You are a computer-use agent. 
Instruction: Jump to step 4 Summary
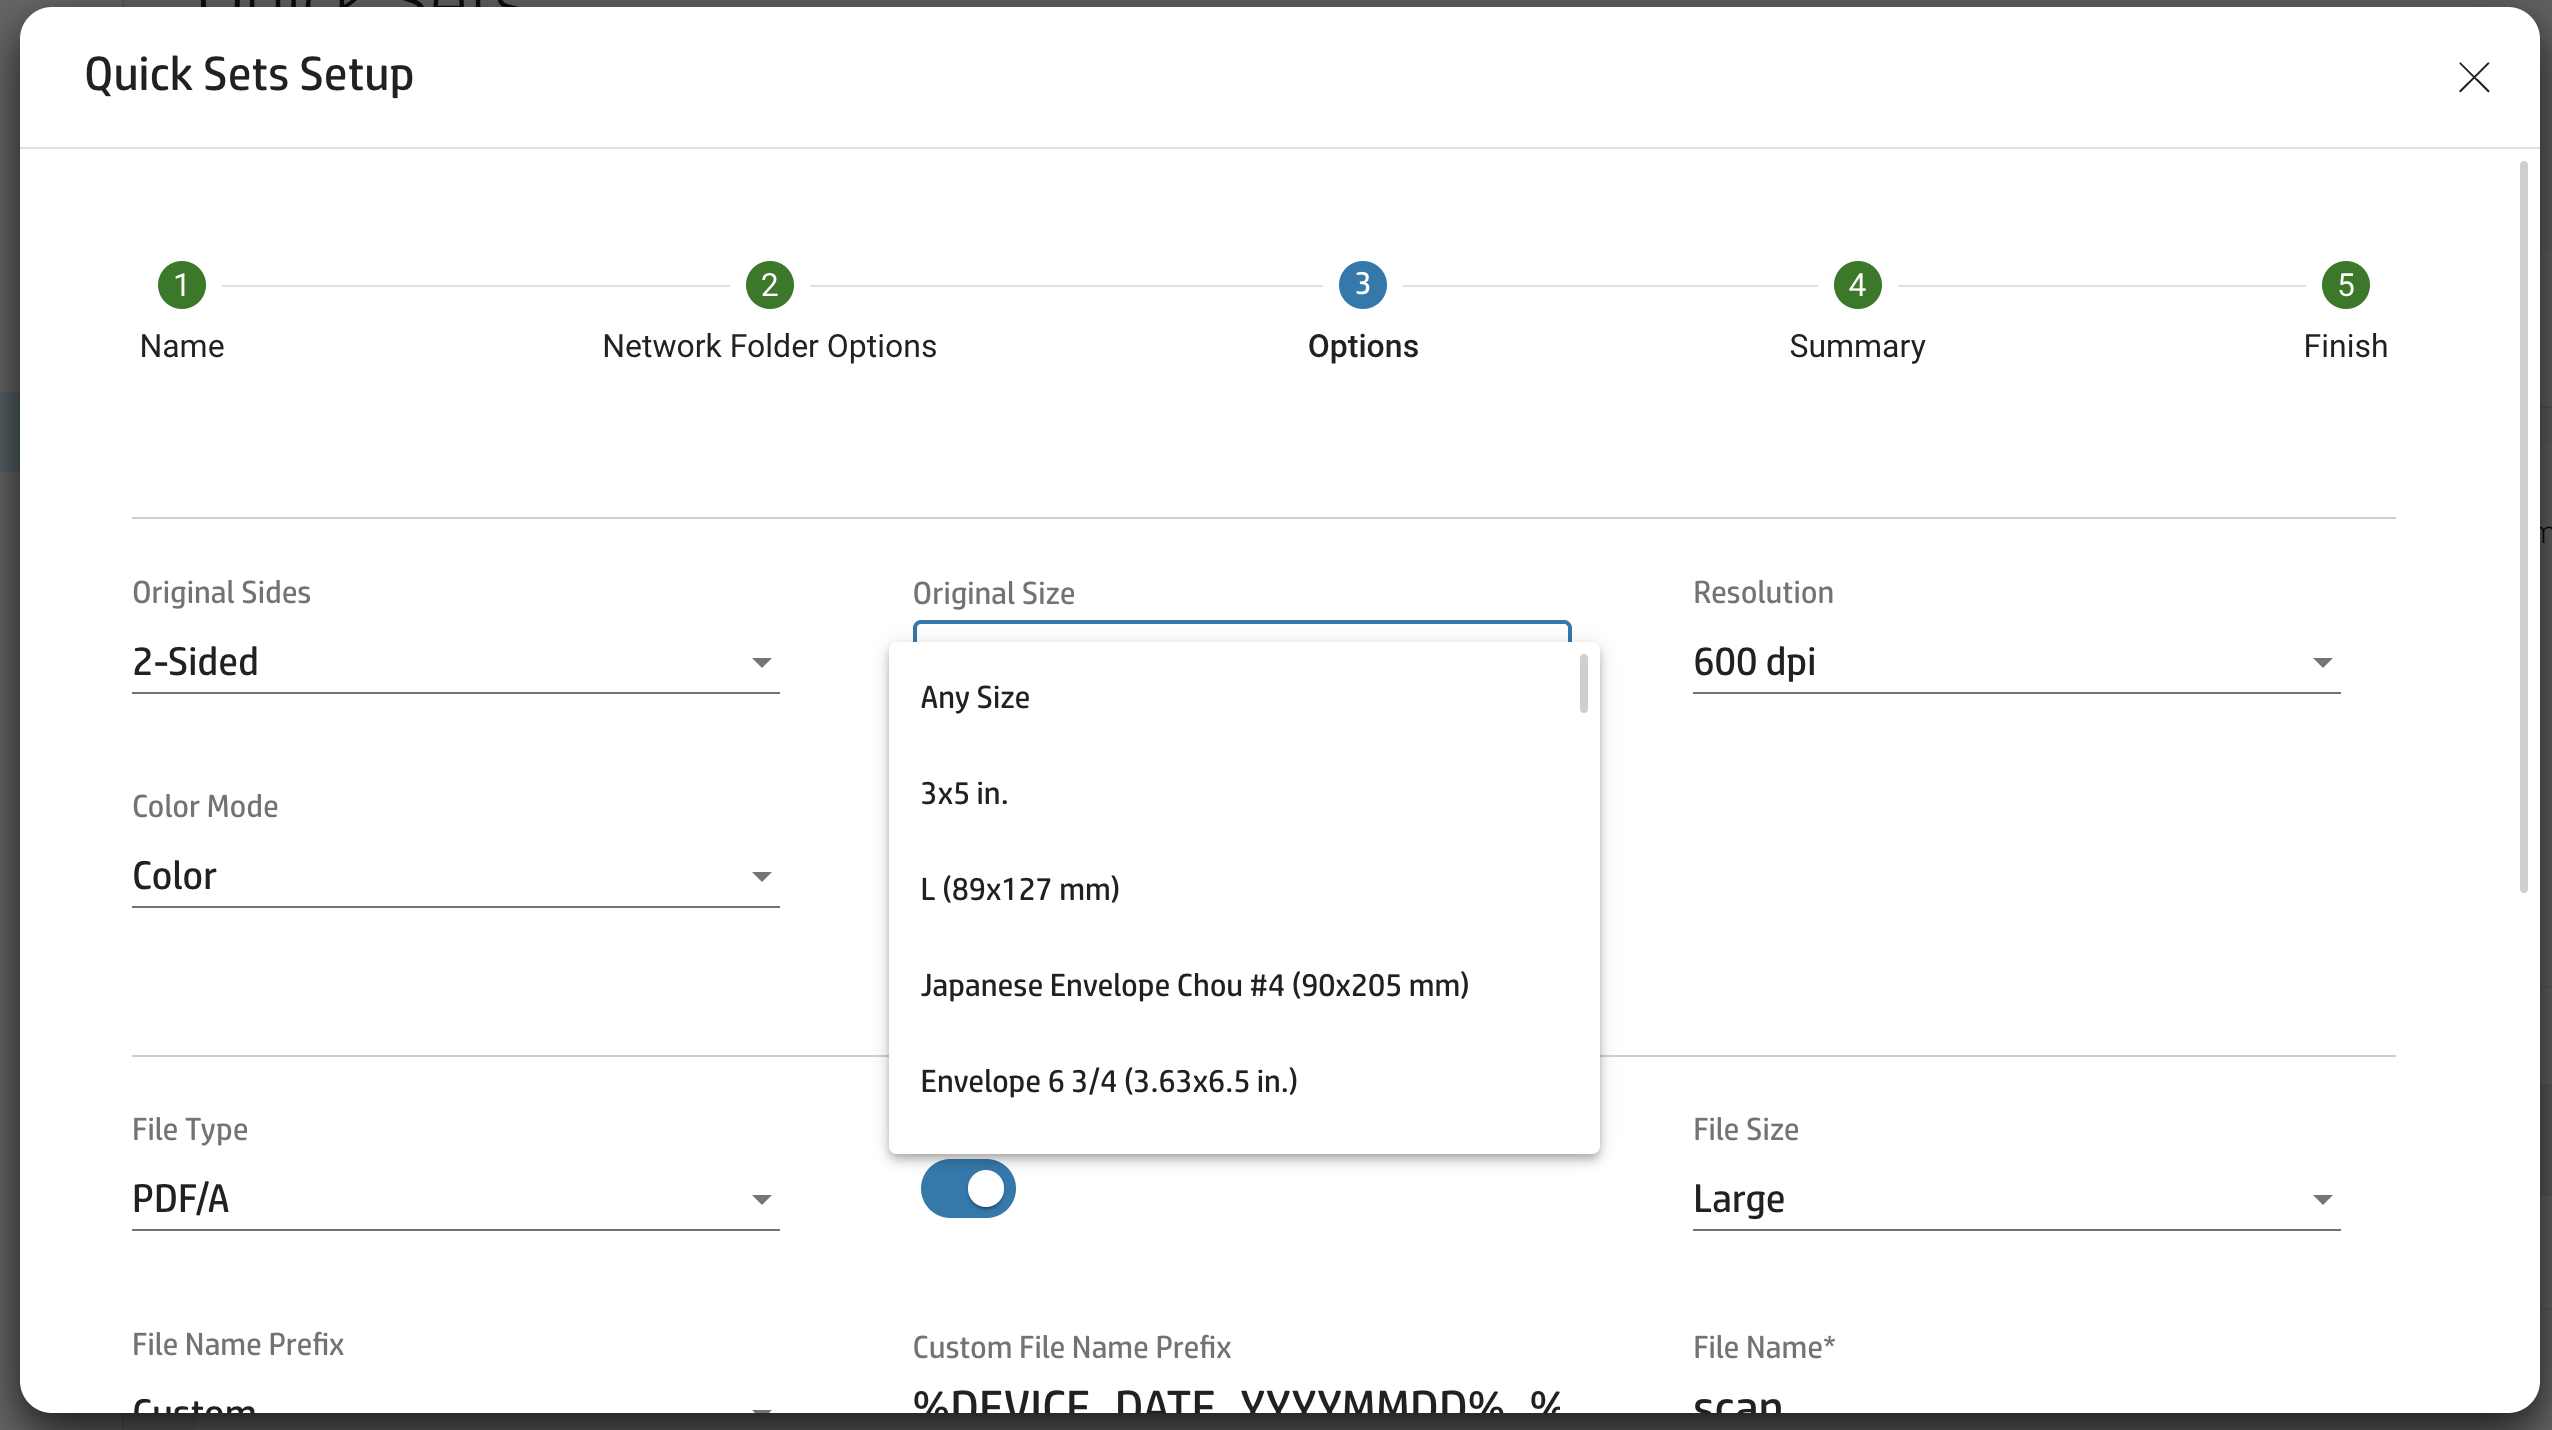pos(1855,284)
